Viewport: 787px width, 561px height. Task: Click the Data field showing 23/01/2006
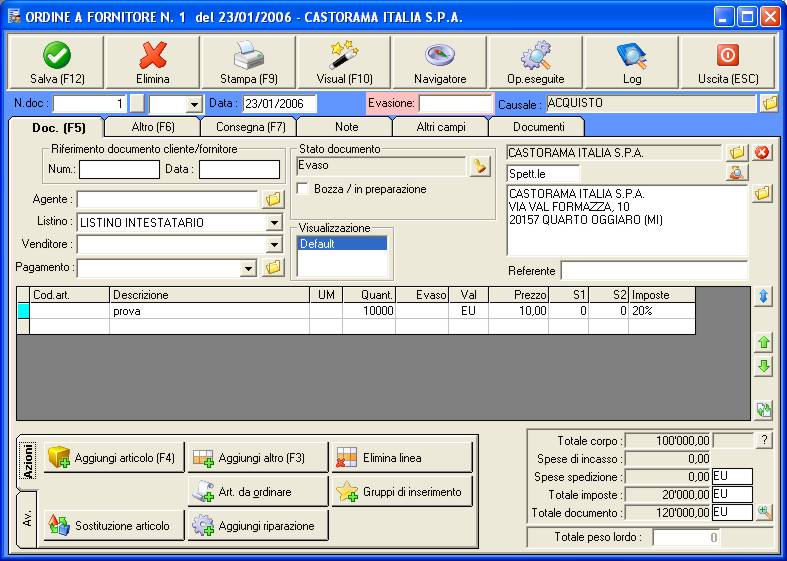[x=280, y=104]
